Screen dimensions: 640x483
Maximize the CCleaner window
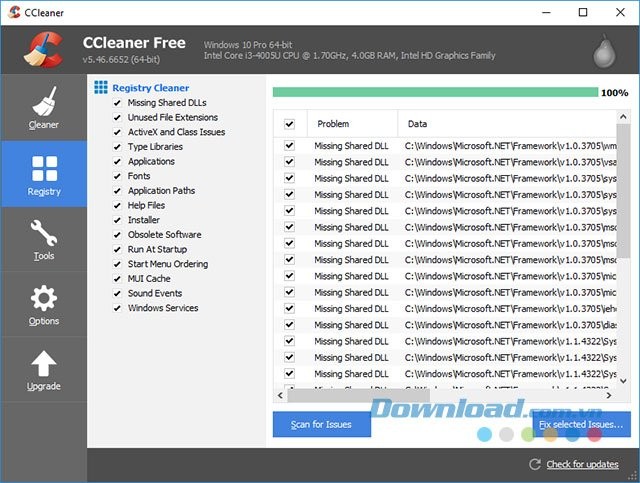coord(583,12)
